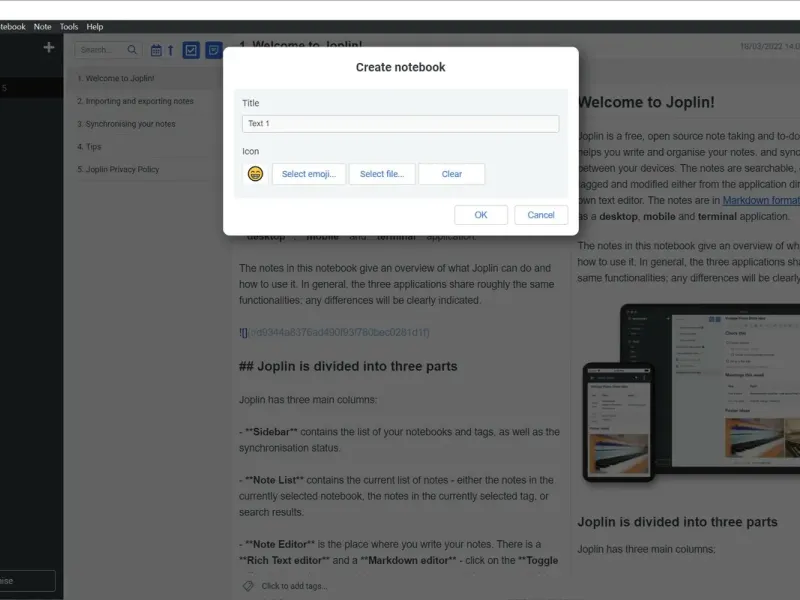Image resolution: width=800 pixels, height=600 pixels.
Task: Click the tag icon near add tags
Action: point(248,586)
